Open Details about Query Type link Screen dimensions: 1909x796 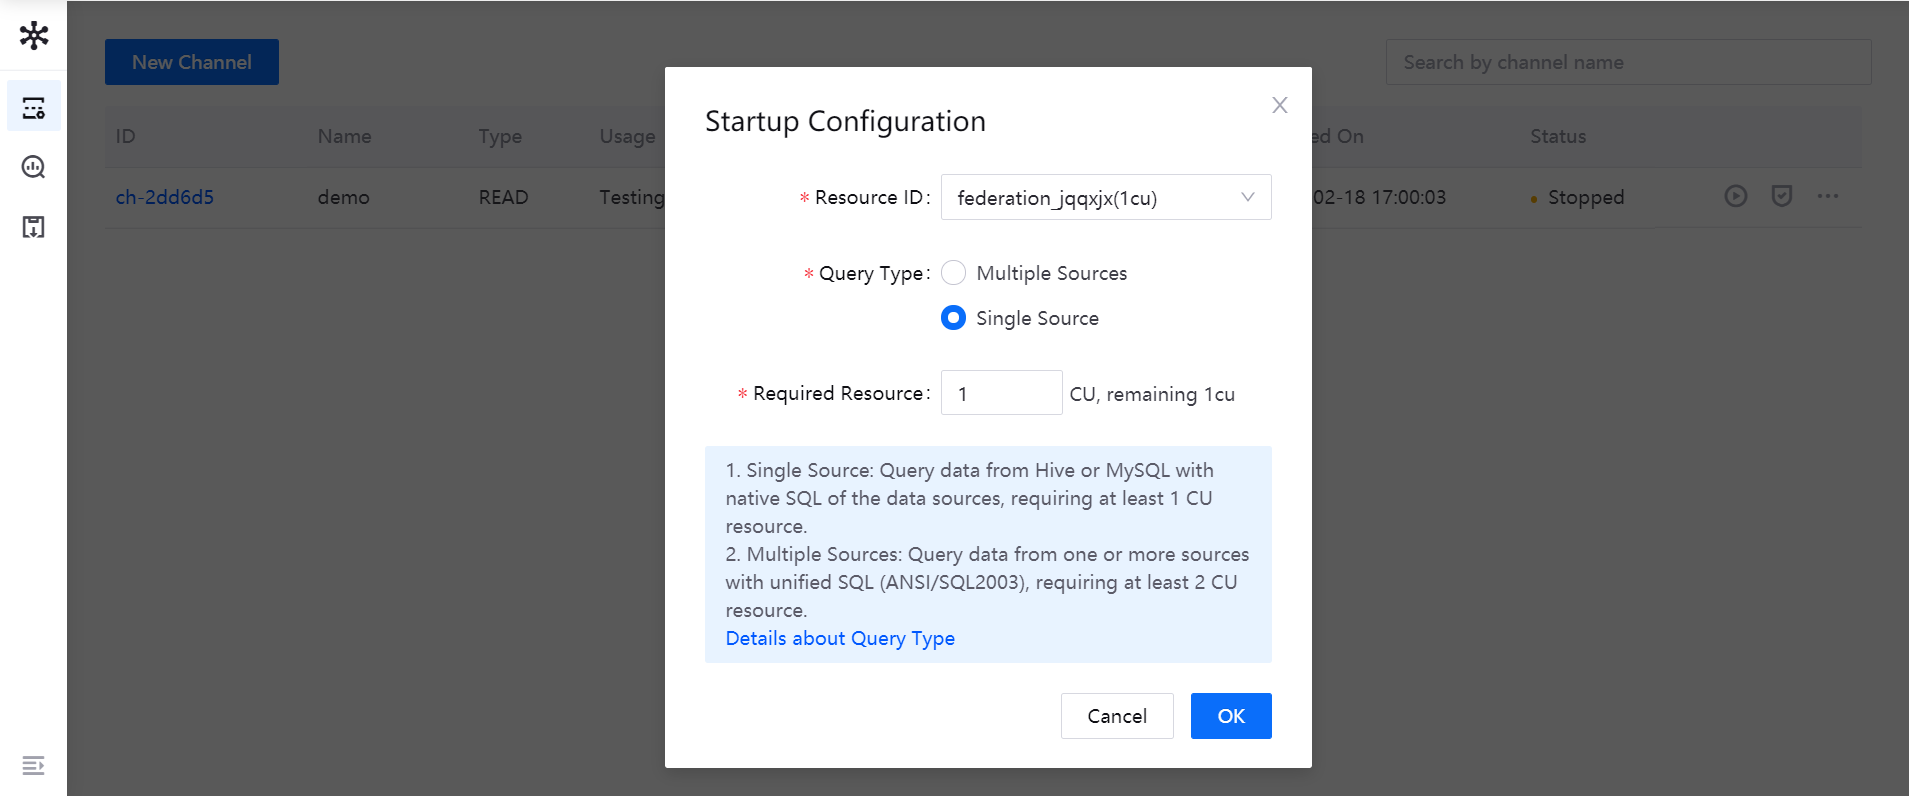coord(839,638)
